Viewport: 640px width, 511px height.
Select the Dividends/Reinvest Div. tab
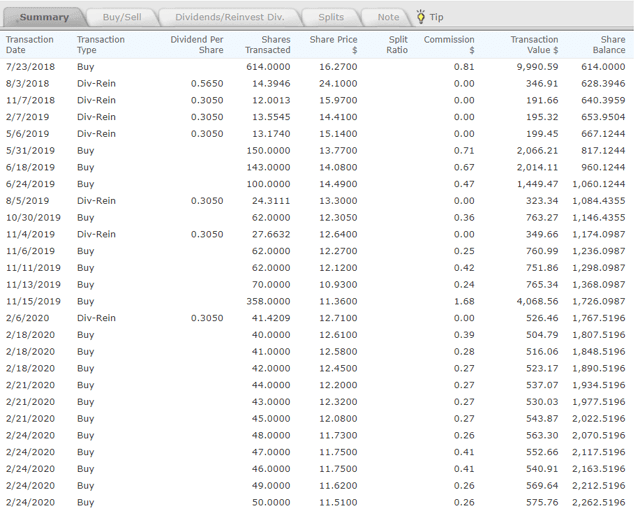[229, 17]
